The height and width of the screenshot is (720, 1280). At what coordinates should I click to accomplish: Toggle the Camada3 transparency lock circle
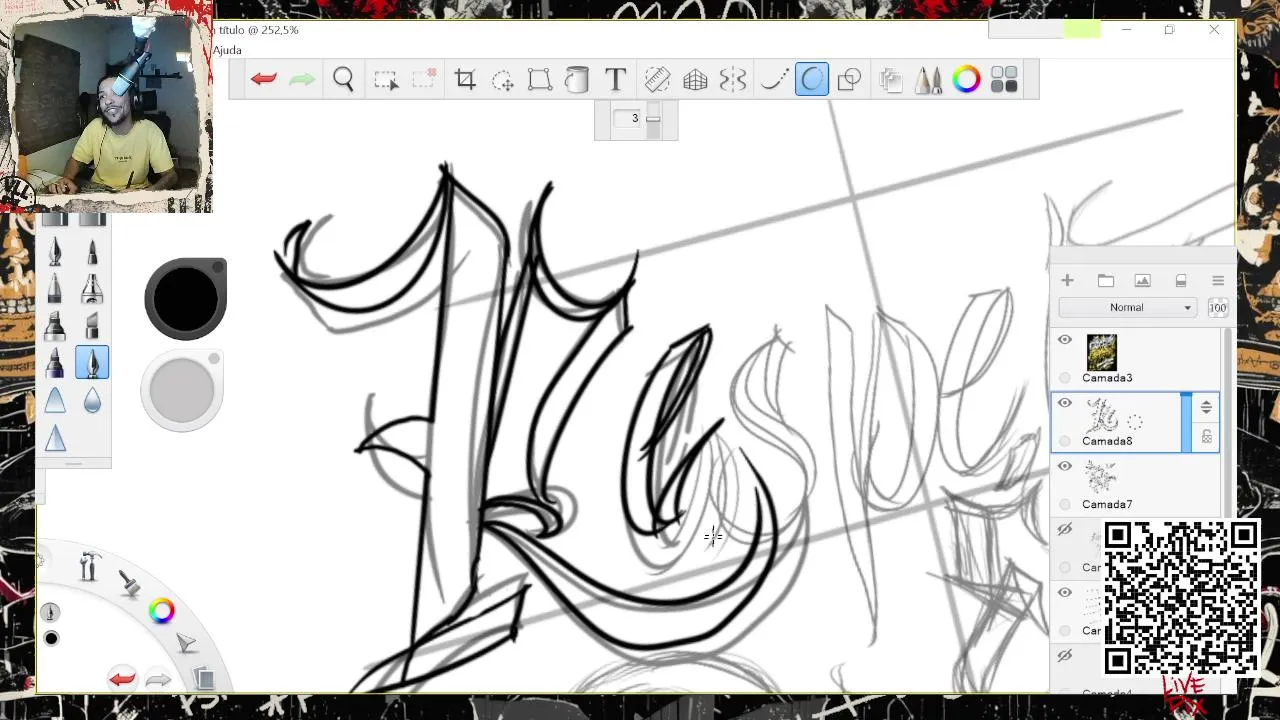[1065, 378]
